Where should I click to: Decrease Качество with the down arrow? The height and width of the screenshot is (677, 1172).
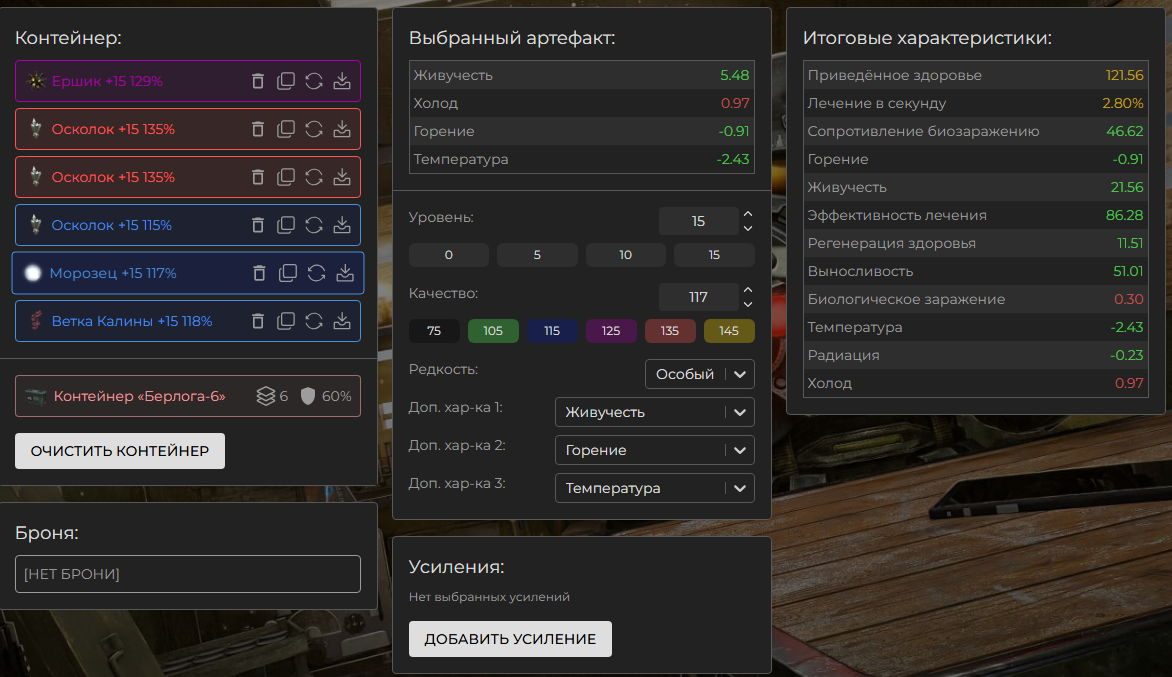click(747, 304)
